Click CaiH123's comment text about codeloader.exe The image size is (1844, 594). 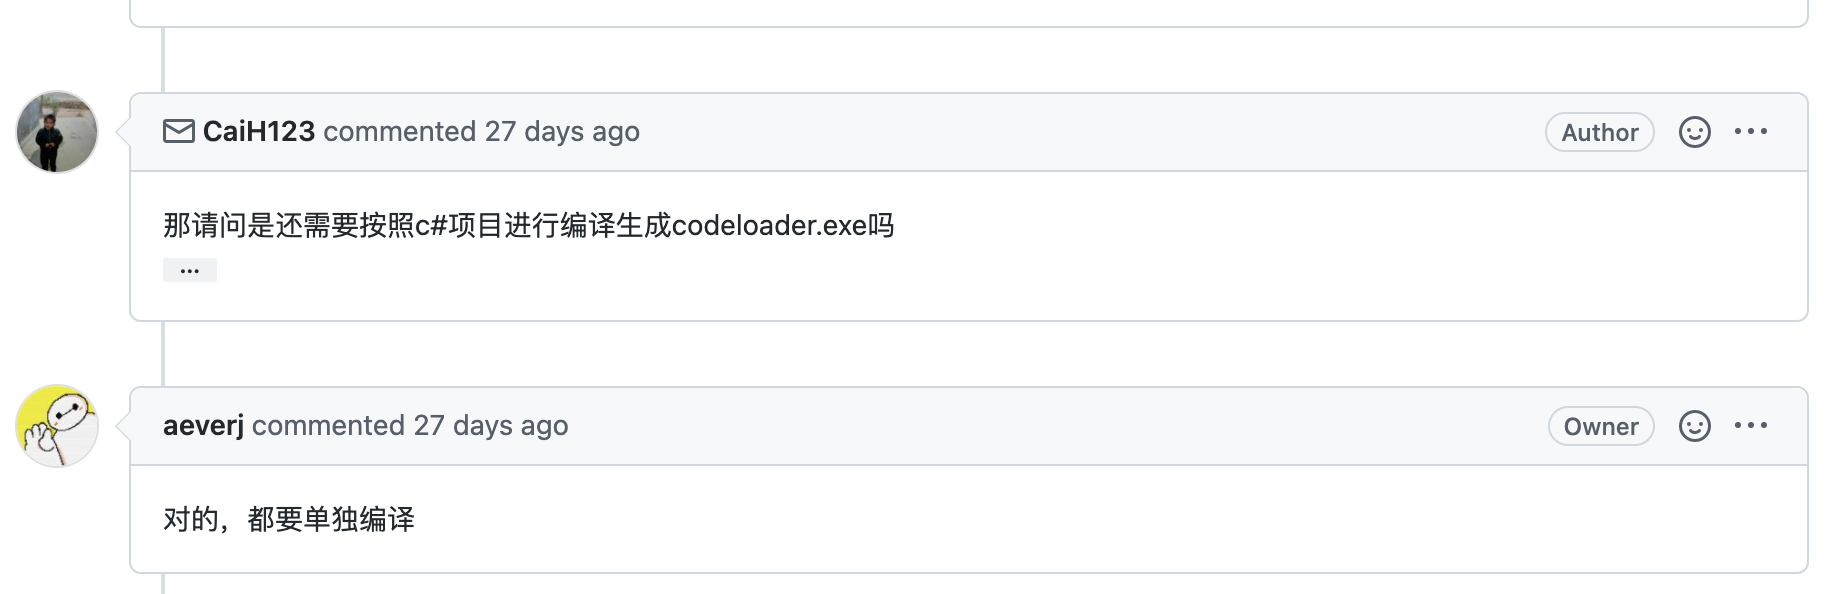(x=529, y=225)
